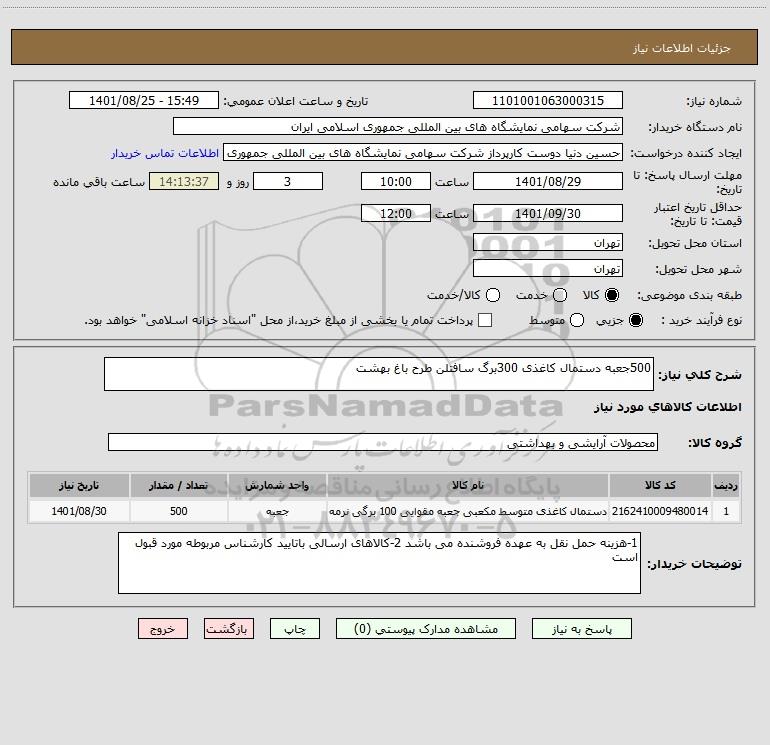Click the تاریخ نیاز column header

click(x=79, y=485)
